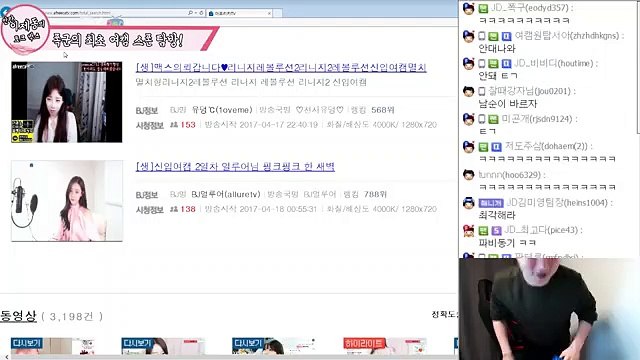640x360 pixels.
Task: Click thumbnail of 유덩 live broadcast
Action: coord(67,102)
